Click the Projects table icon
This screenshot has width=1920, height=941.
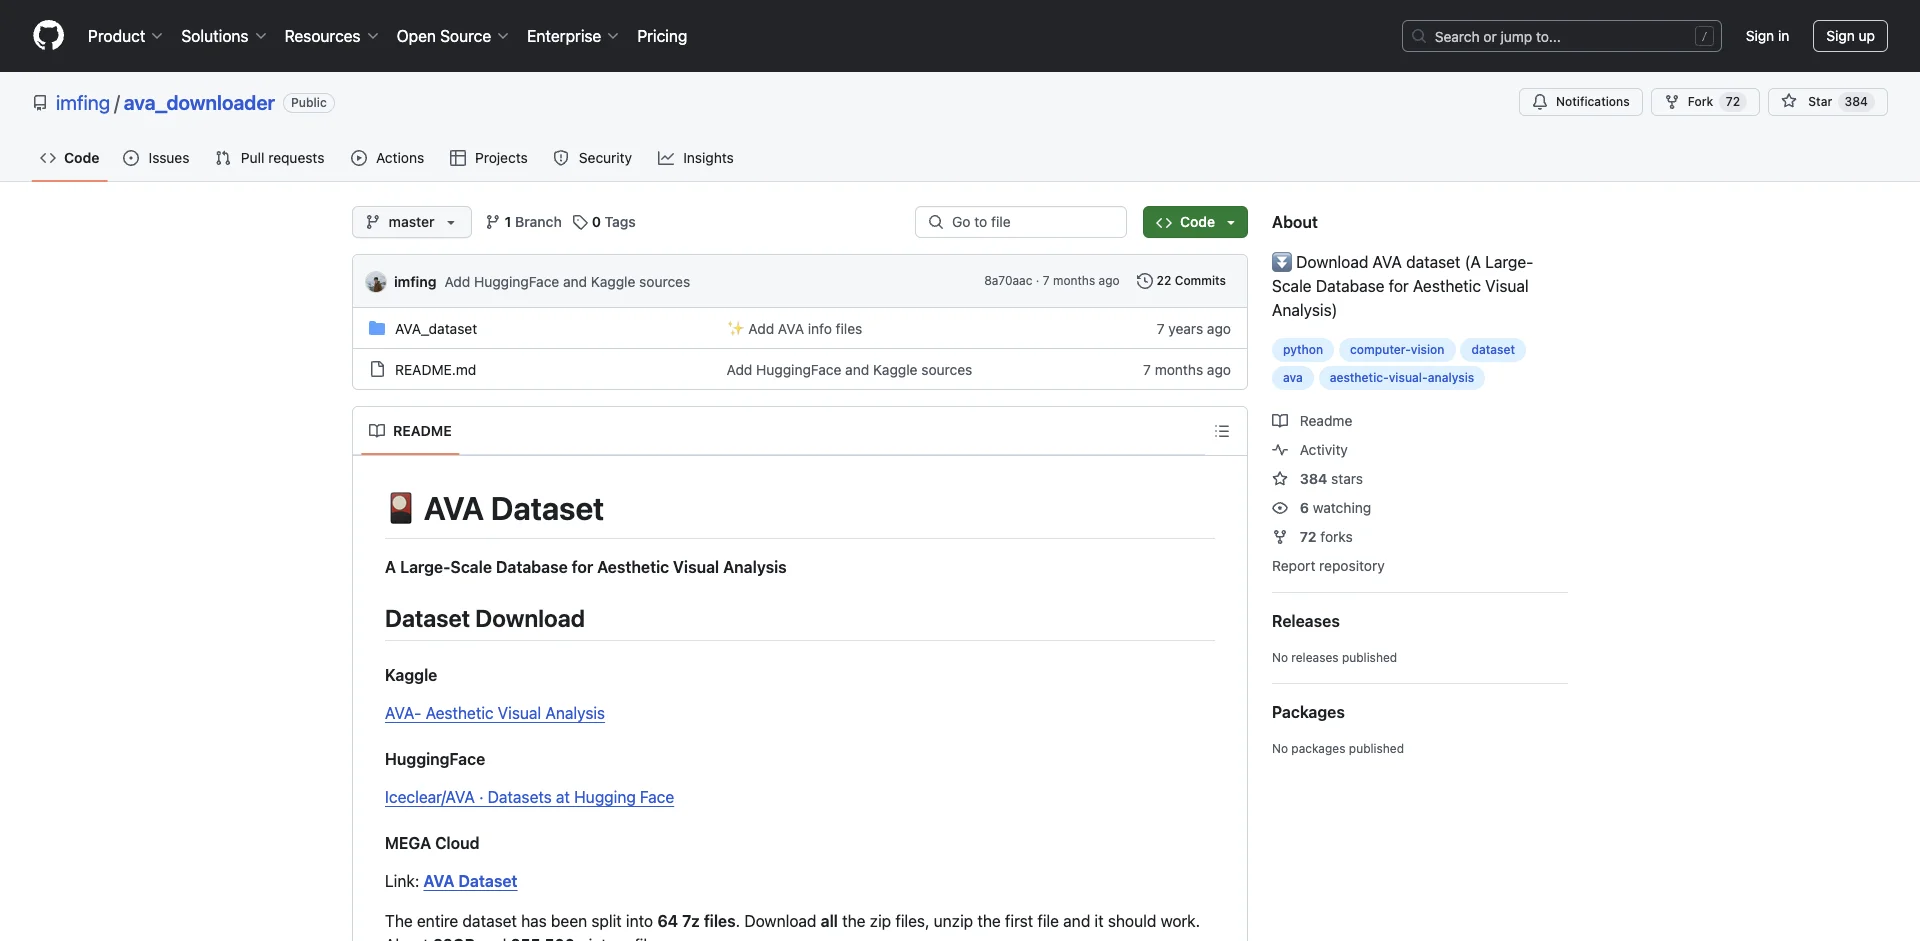(x=458, y=158)
